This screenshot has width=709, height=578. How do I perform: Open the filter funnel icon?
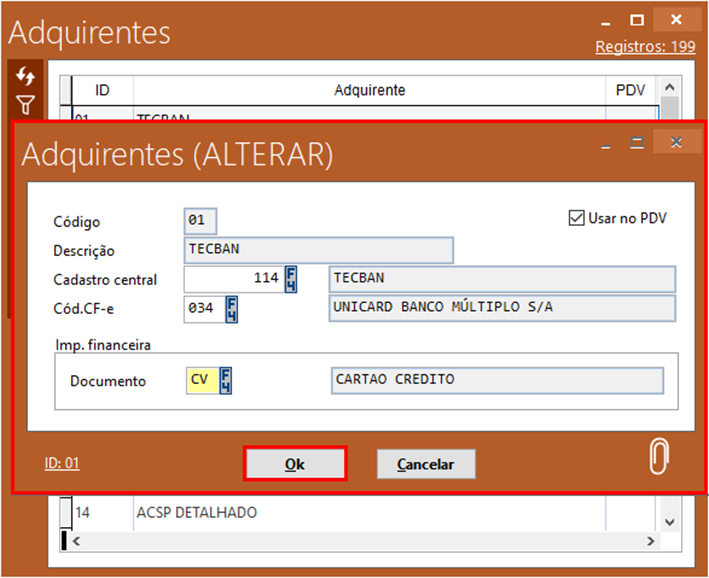click(26, 103)
